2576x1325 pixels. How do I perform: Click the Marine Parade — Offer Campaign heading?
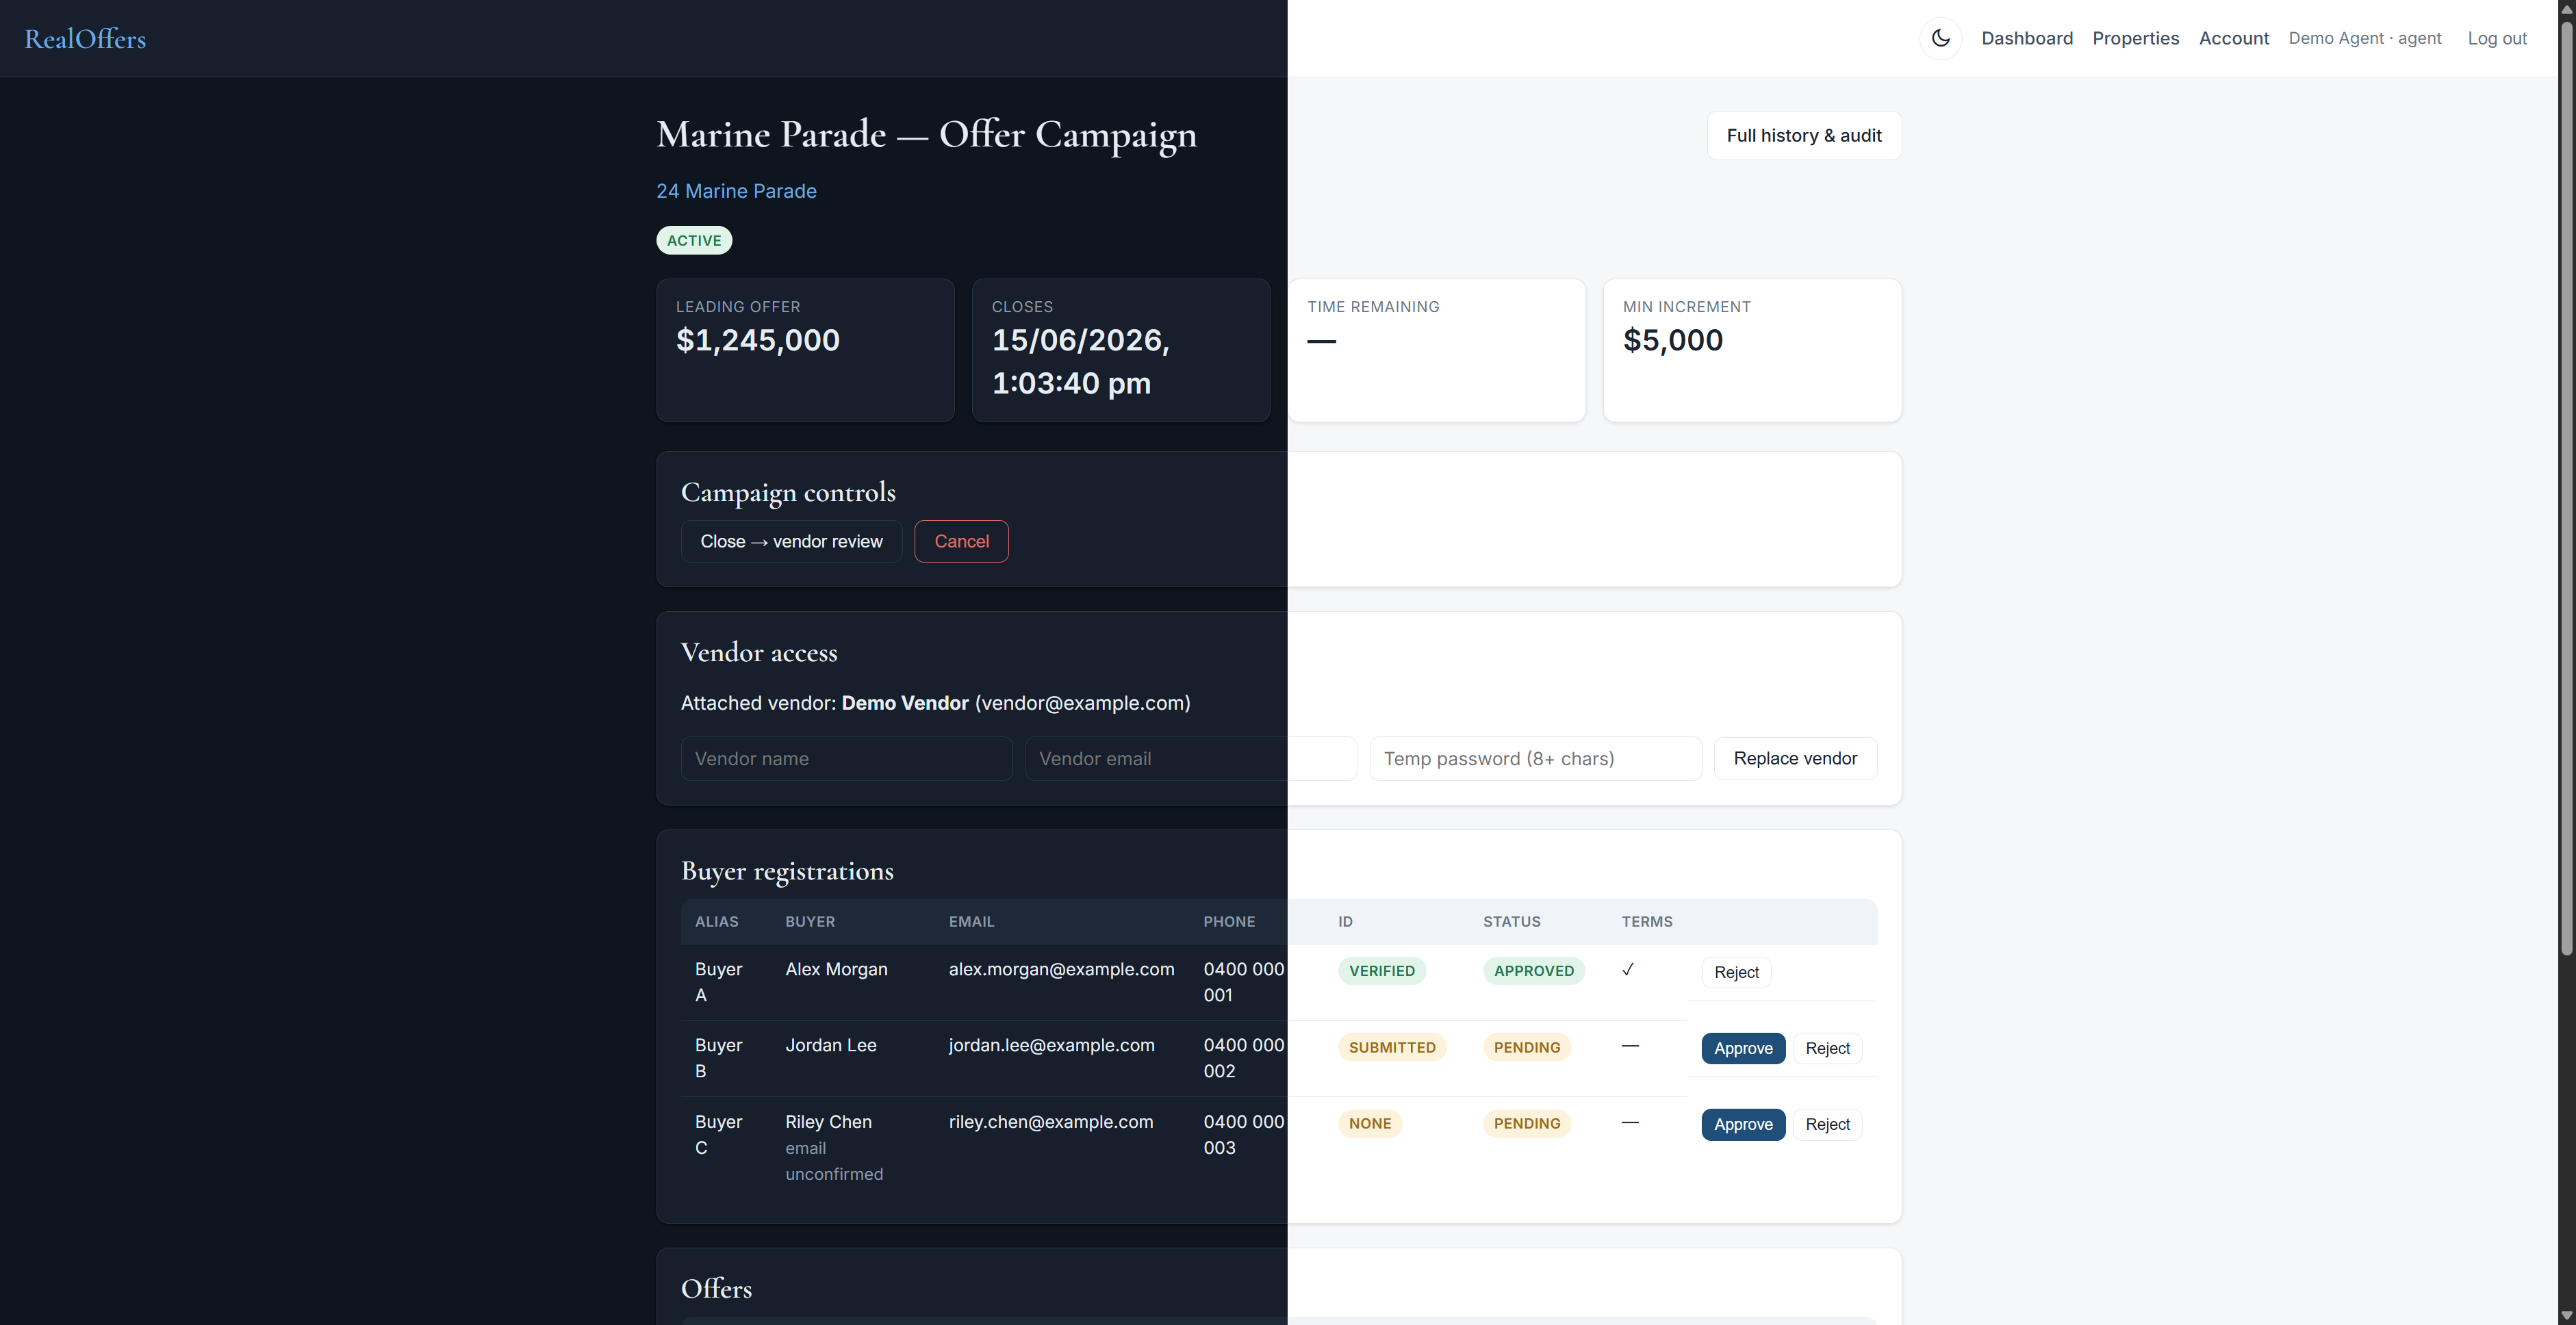[926, 134]
